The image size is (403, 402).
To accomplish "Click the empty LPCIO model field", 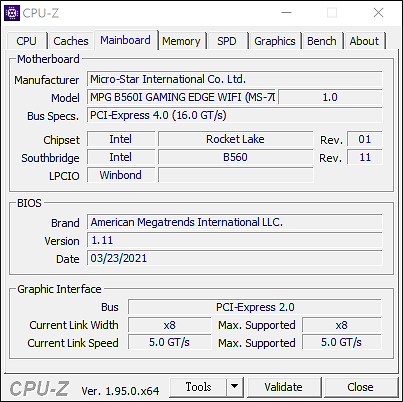I will click(235, 175).
